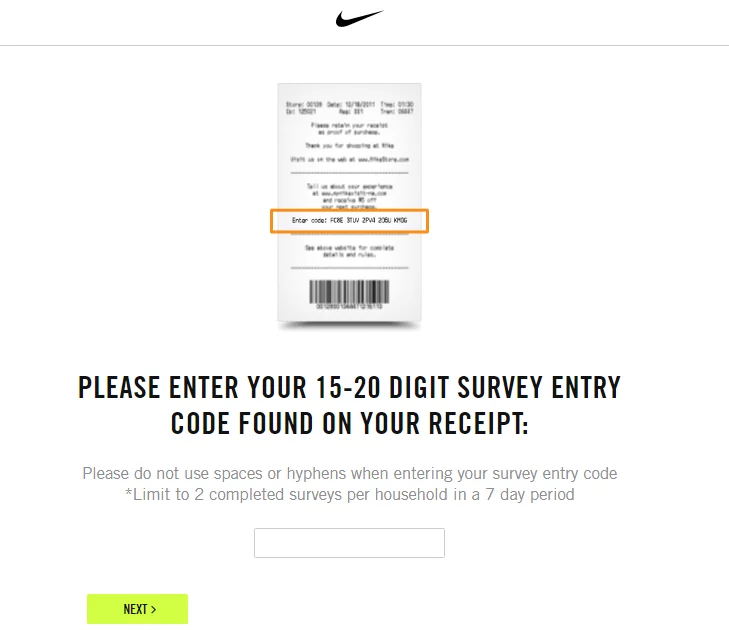Click "Tell us about your experience" receipt text

tap(349, 186)
